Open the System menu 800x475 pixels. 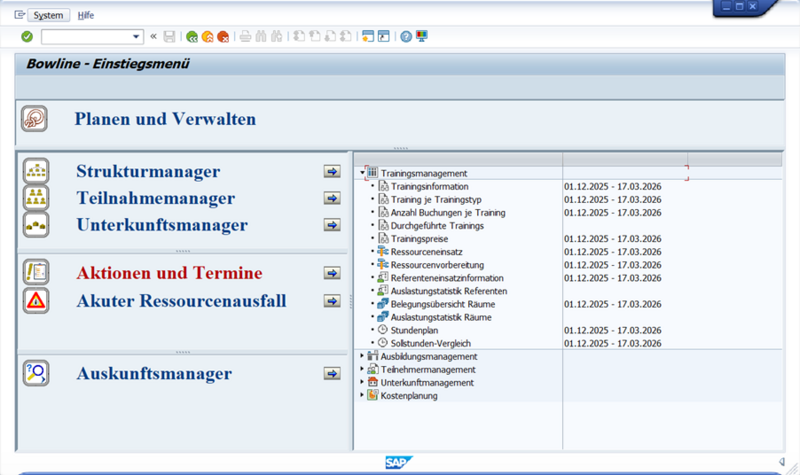click(x=48, y=15)
